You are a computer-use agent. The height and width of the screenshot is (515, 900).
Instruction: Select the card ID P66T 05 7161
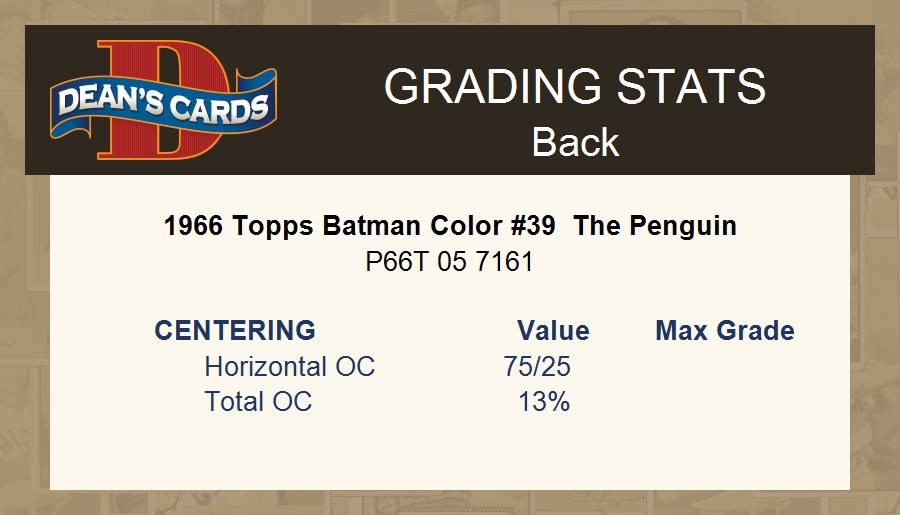(x=449, y=262)
